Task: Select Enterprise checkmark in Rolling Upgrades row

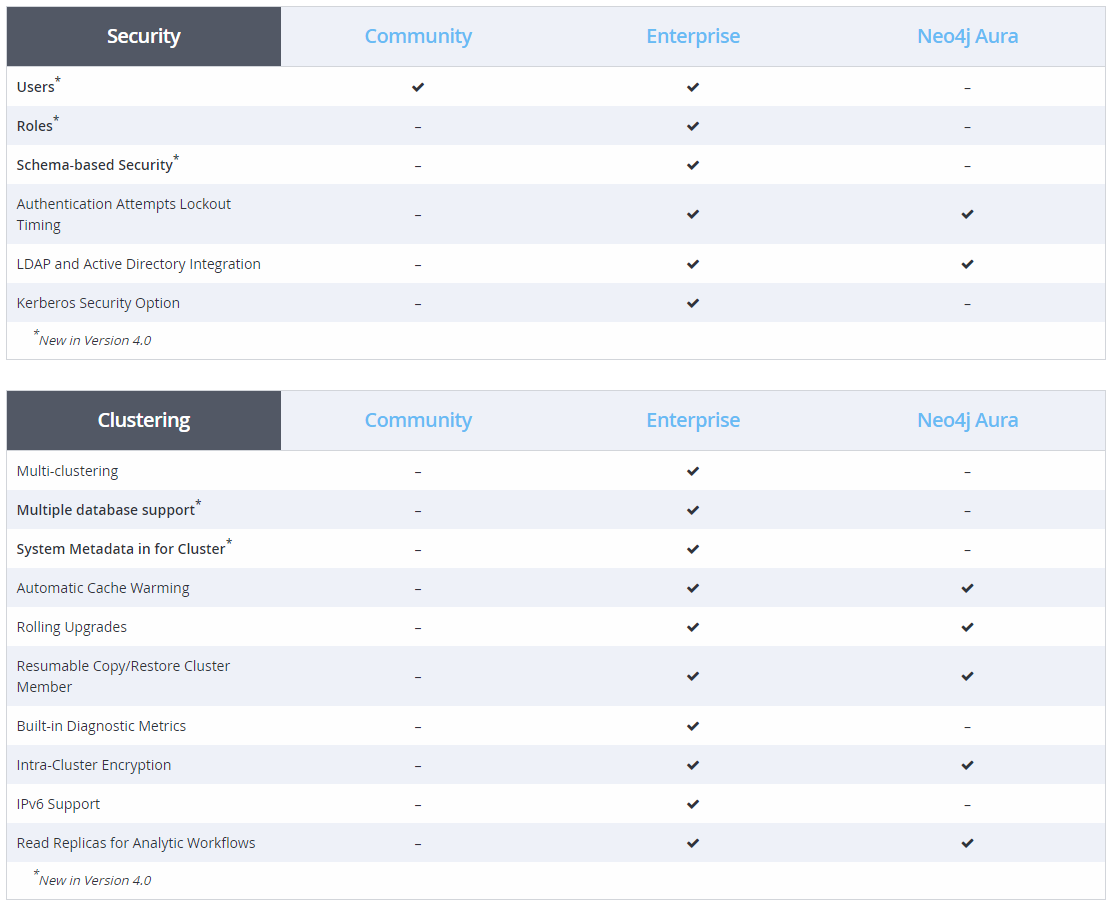Action: [x=693, y=627]
